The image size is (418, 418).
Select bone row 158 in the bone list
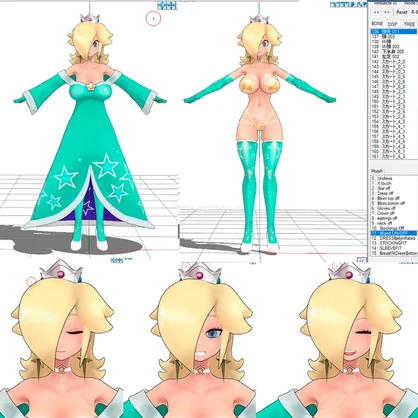[x=394, y=141]
